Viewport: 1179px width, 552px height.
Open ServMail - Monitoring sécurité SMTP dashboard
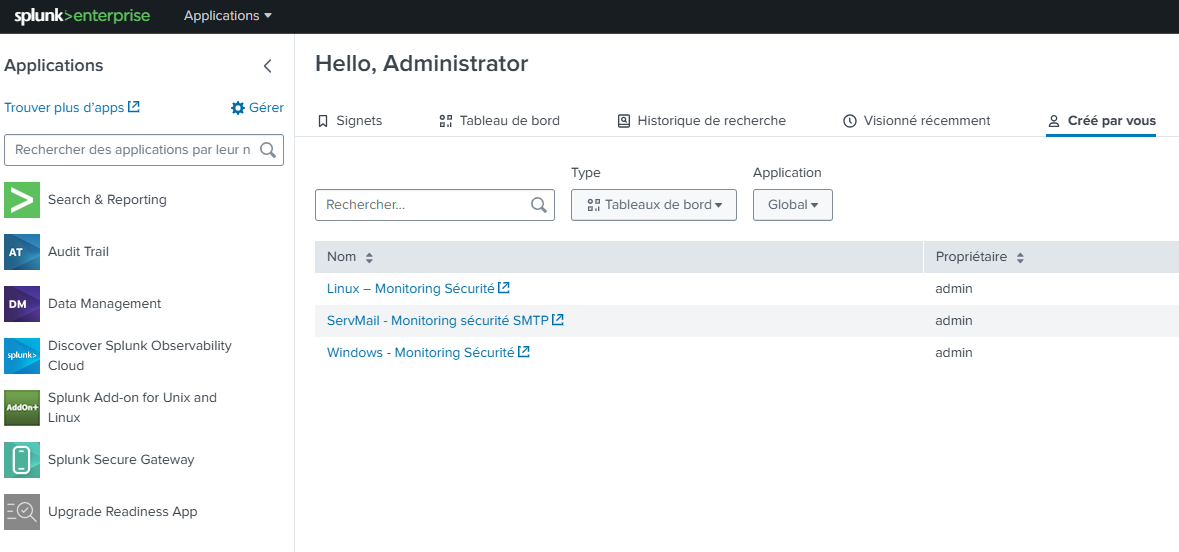[x=438, y=320]
